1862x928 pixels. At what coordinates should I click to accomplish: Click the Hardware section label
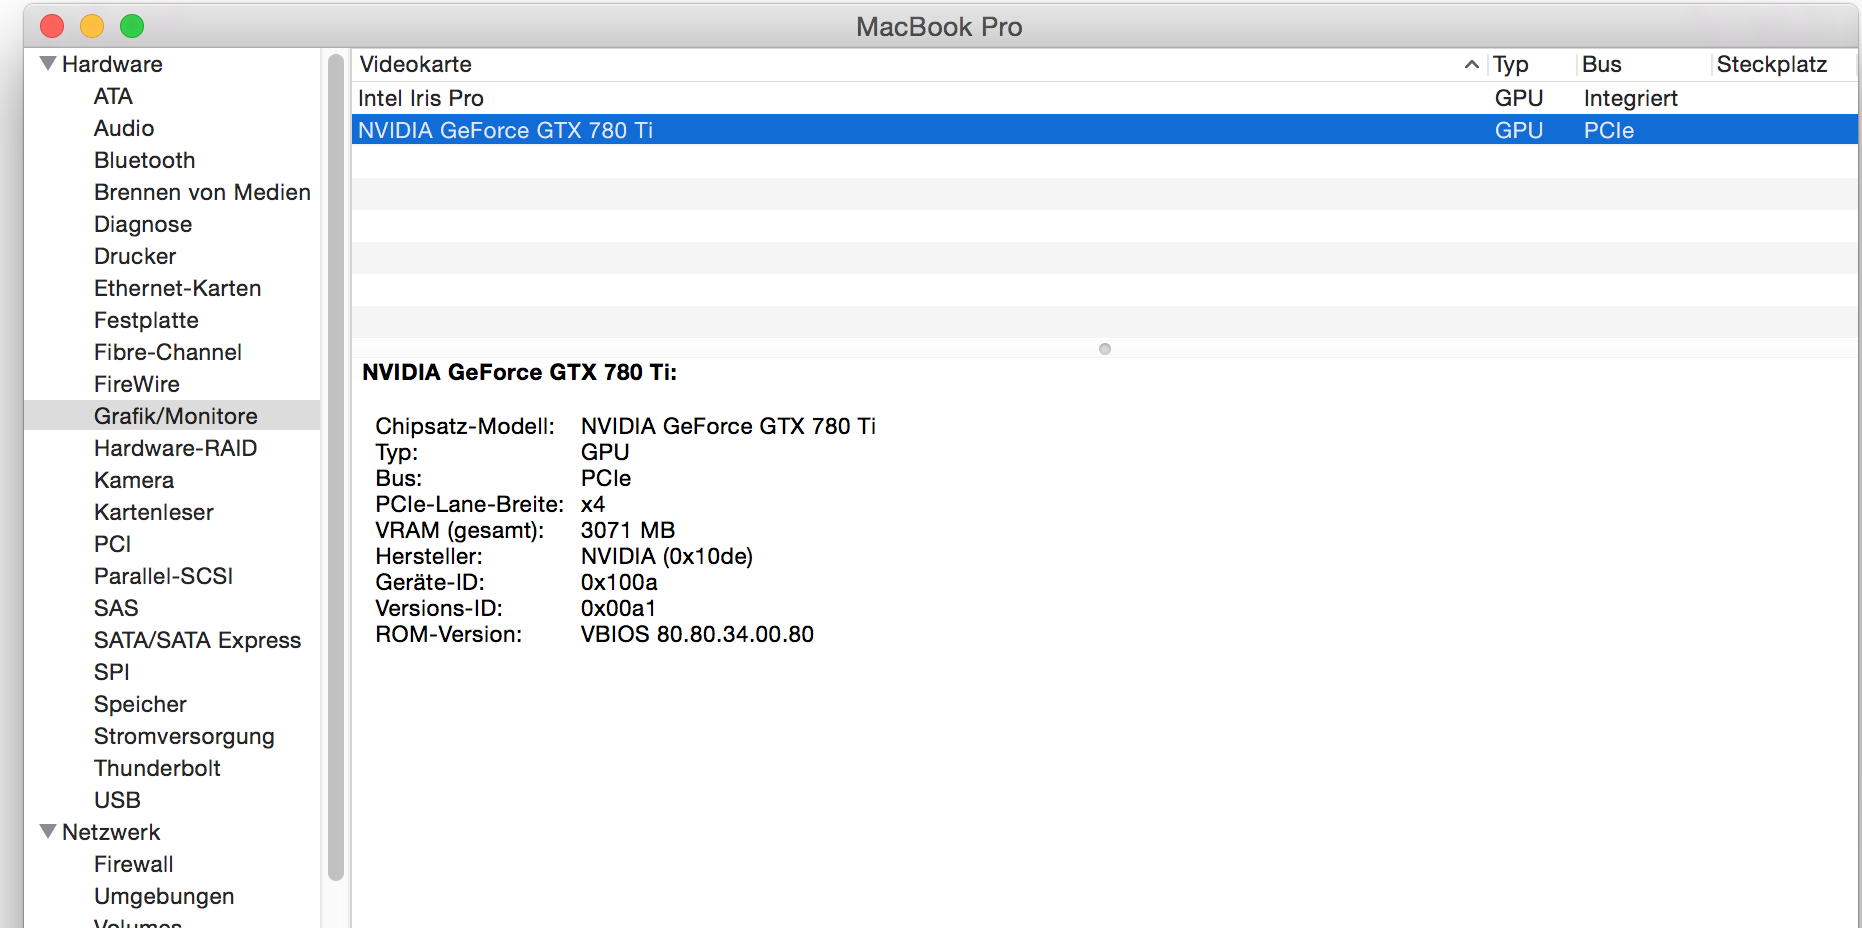point(112,64)
